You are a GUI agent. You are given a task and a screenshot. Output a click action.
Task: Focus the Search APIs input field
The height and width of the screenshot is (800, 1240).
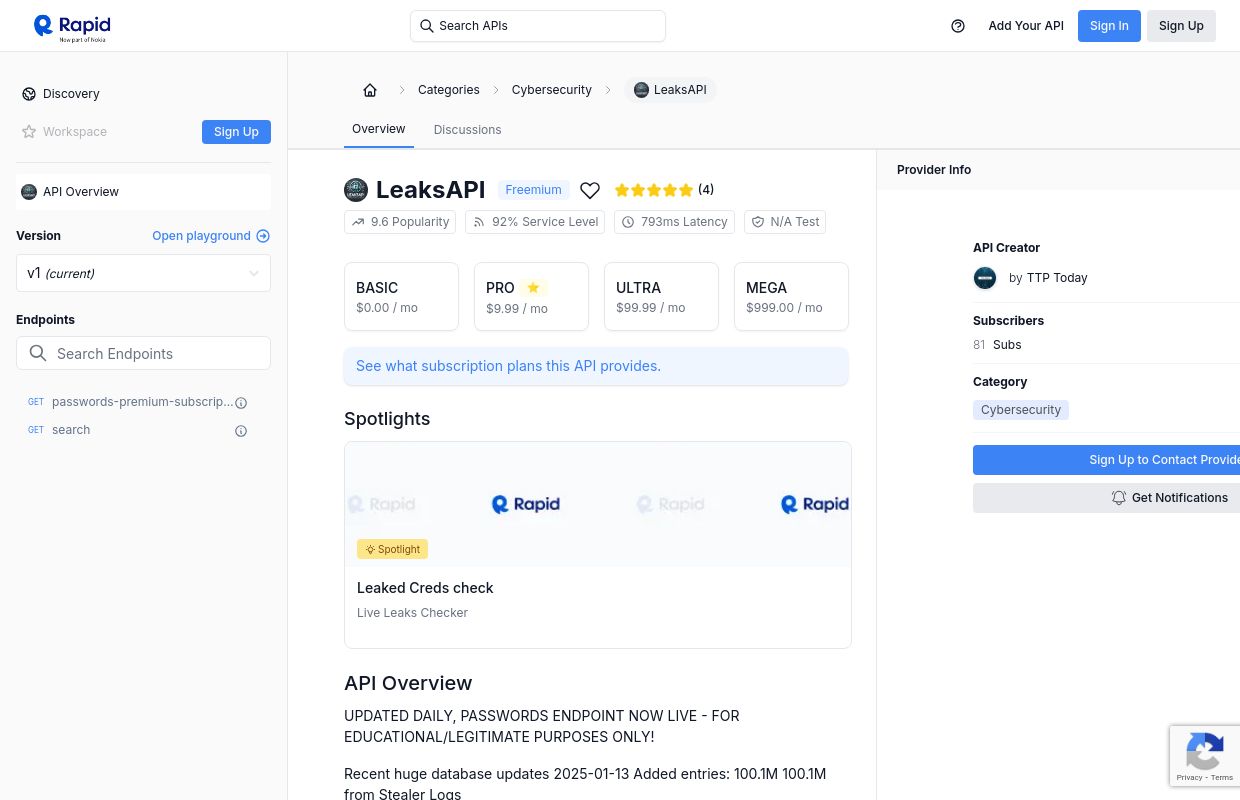538,26
